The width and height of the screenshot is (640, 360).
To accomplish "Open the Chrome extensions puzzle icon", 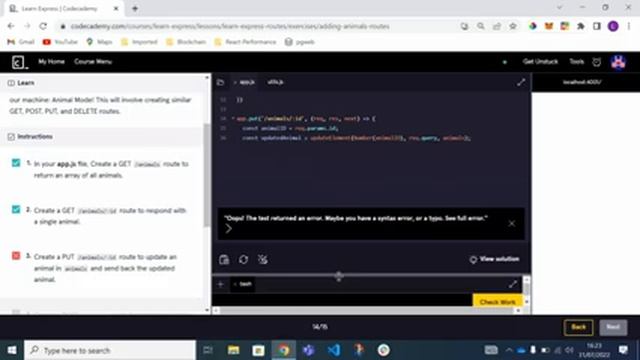I will pyautogui.click(x=580, y=26).
